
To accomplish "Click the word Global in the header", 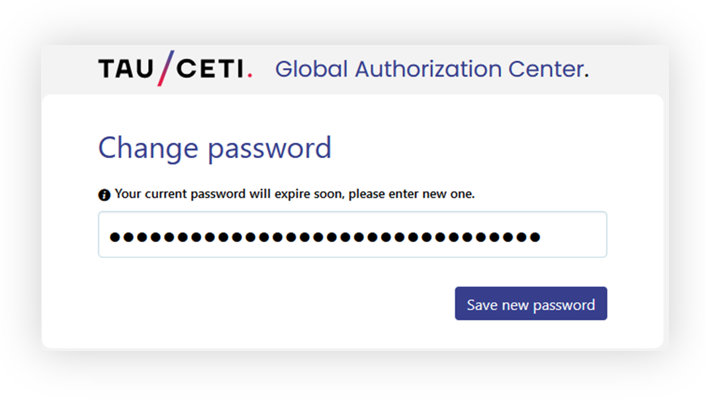I will pos(312,69).
